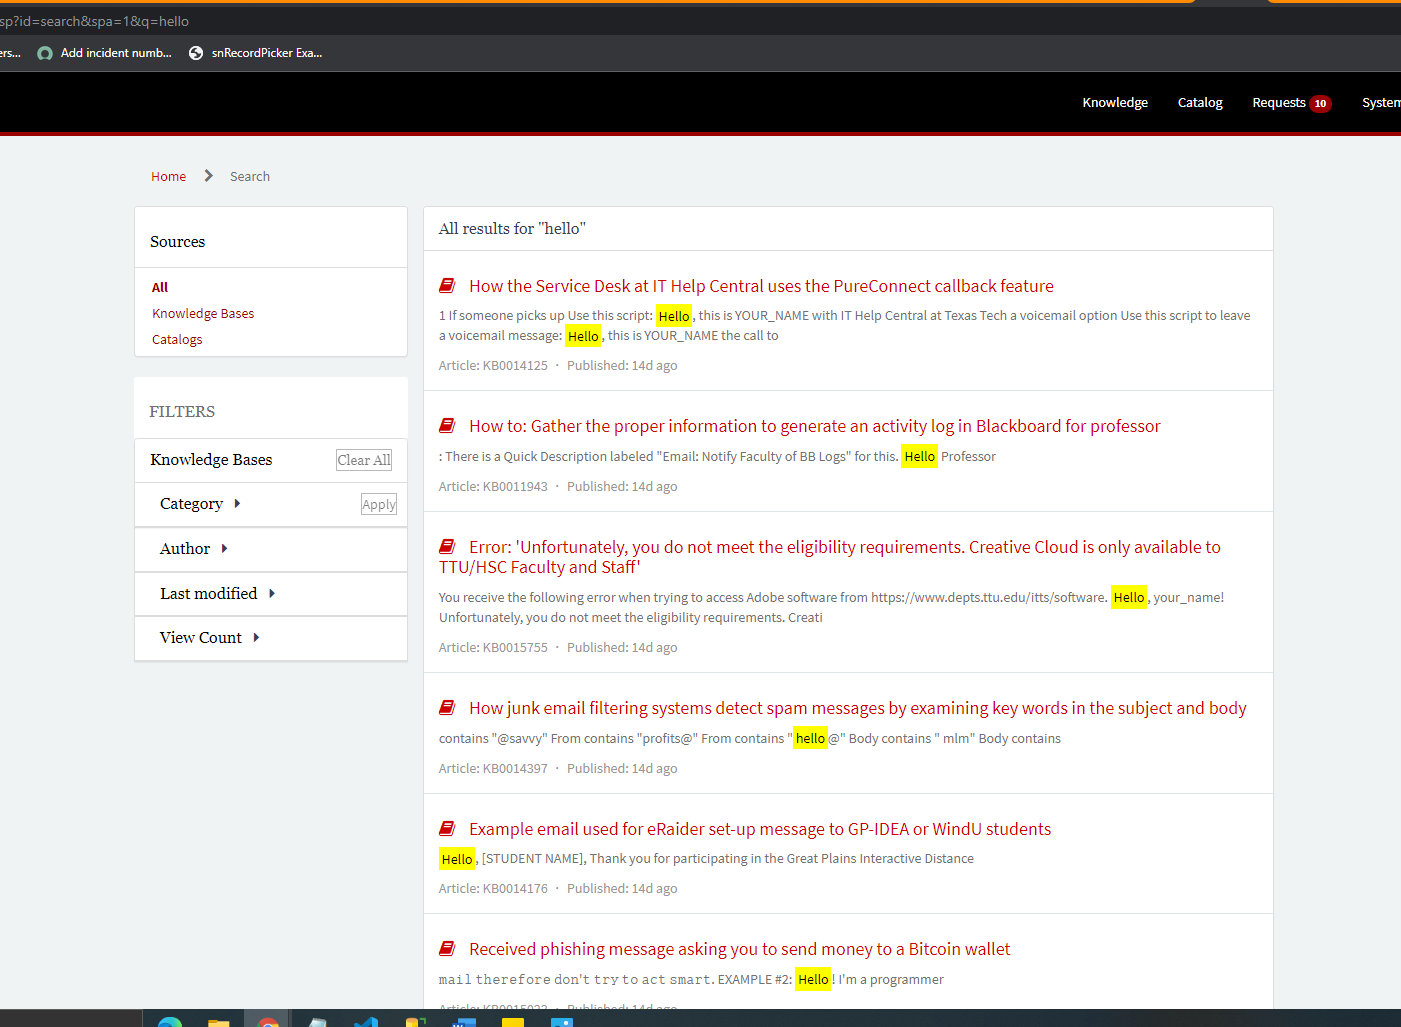Click the book icon next to Creative Cloud error article
Image resolution: width=1401 pixels, height=1027 pixels.
pos(447,547)
